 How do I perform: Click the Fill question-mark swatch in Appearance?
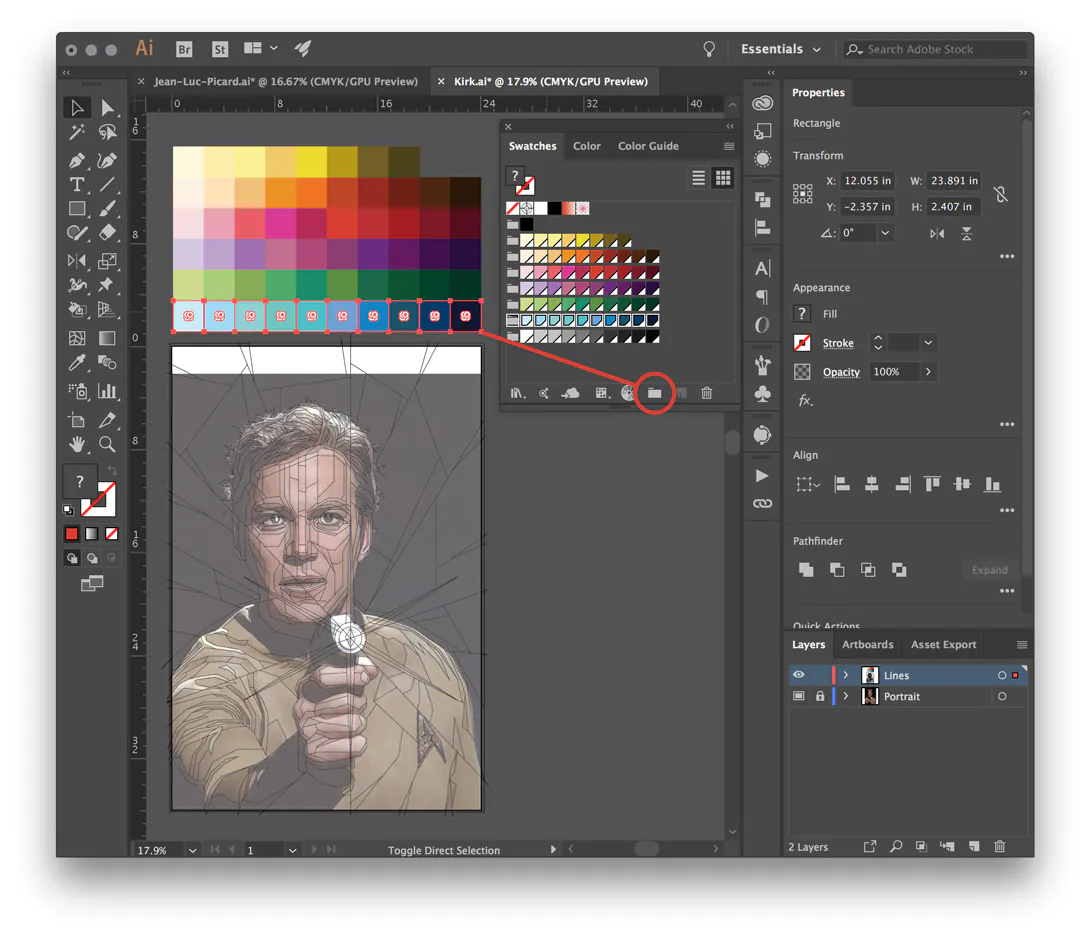click(802, 313)
